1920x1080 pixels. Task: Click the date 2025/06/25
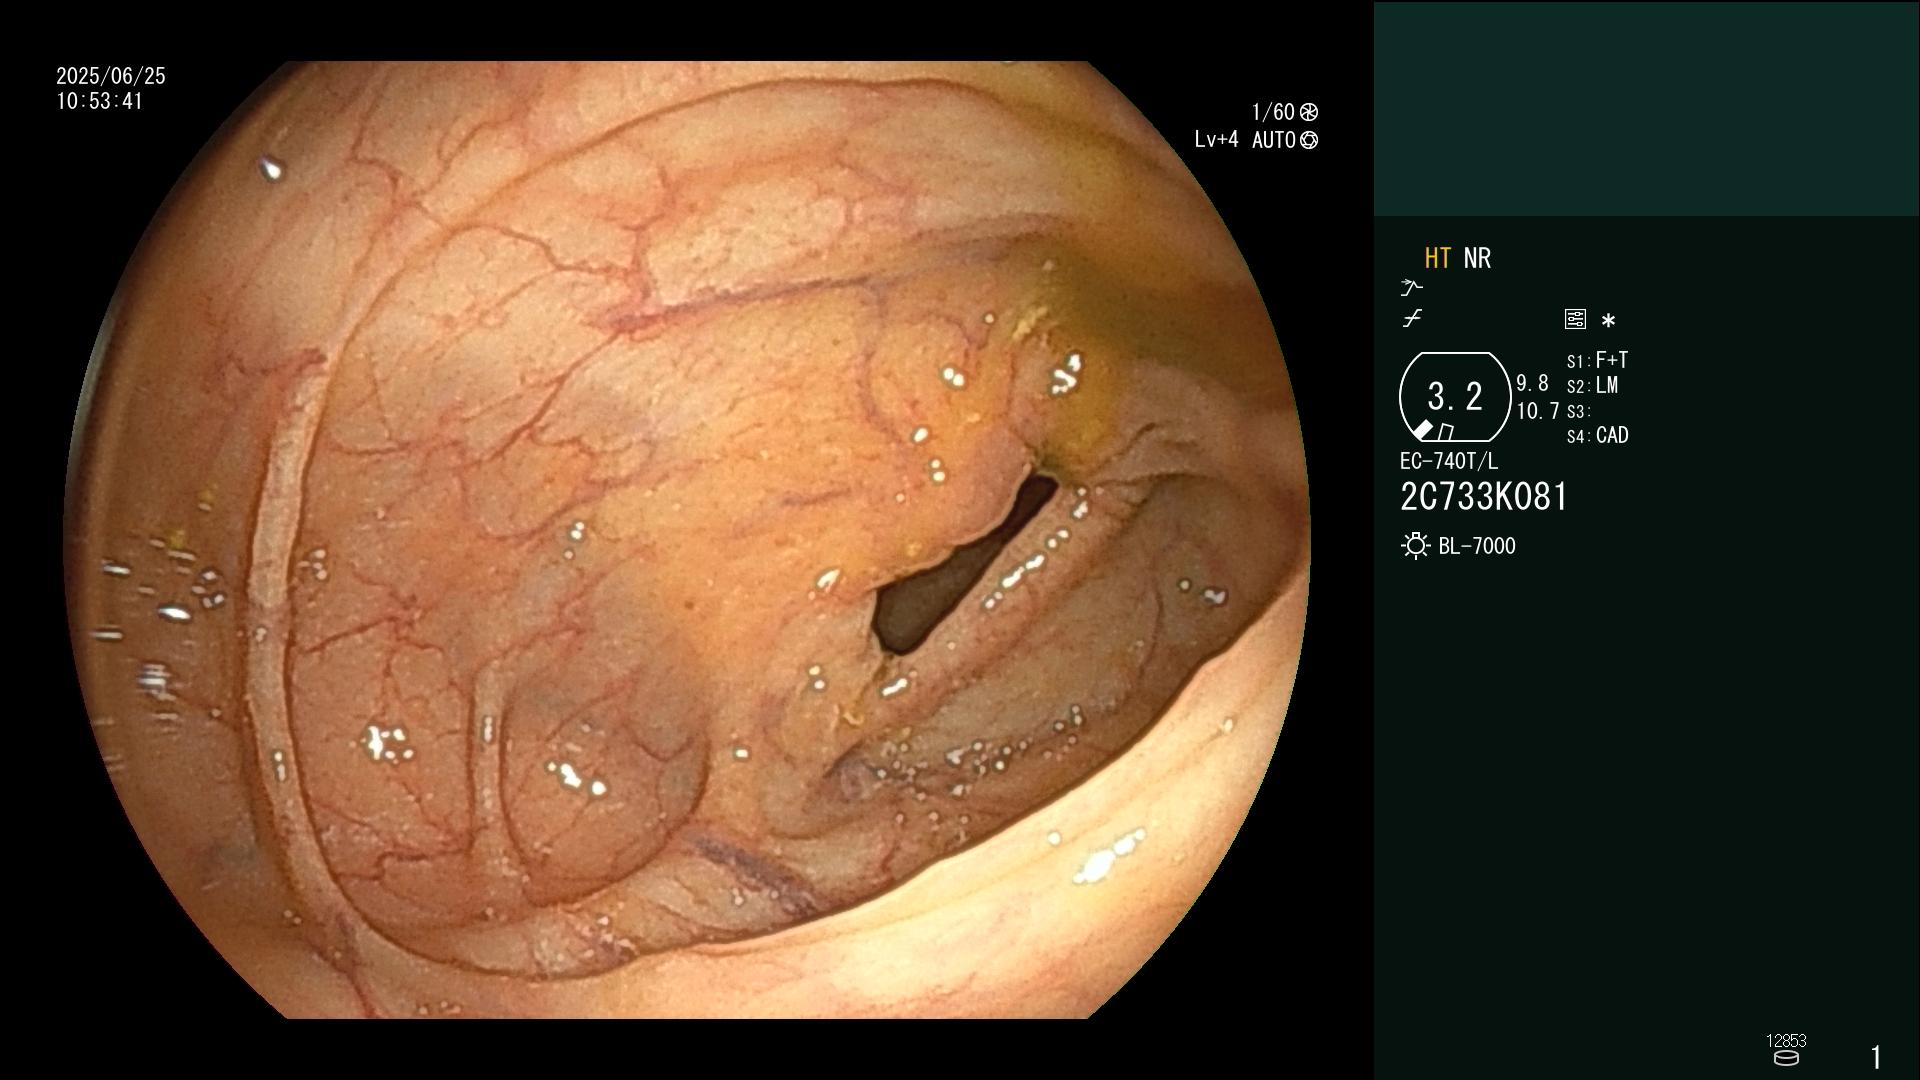111,76
